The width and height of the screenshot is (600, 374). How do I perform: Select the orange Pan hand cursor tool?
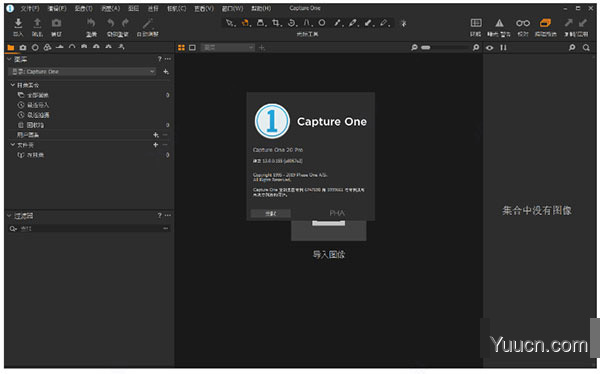245,23
